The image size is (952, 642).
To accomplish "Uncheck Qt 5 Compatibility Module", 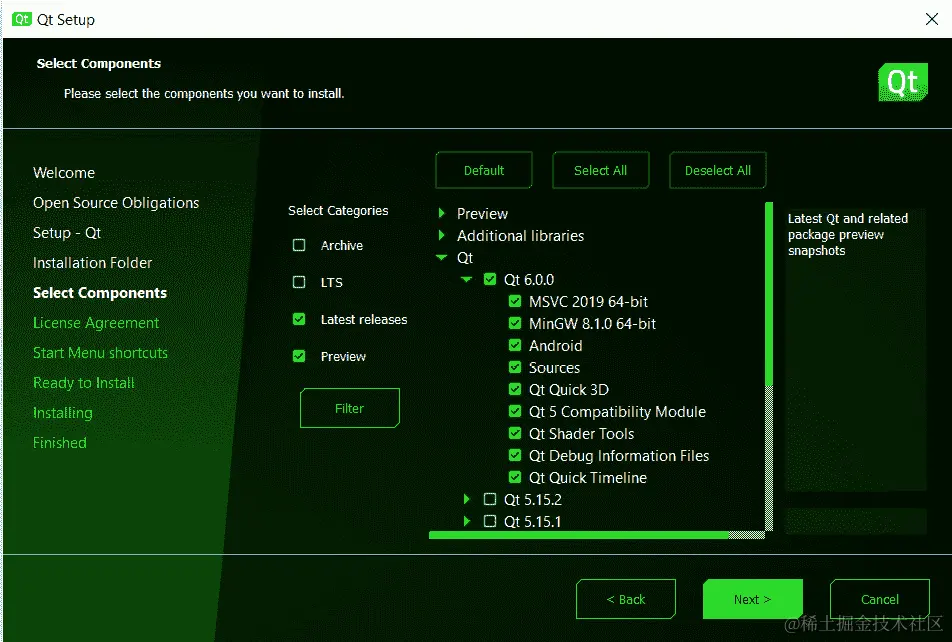I will (515, 411).
